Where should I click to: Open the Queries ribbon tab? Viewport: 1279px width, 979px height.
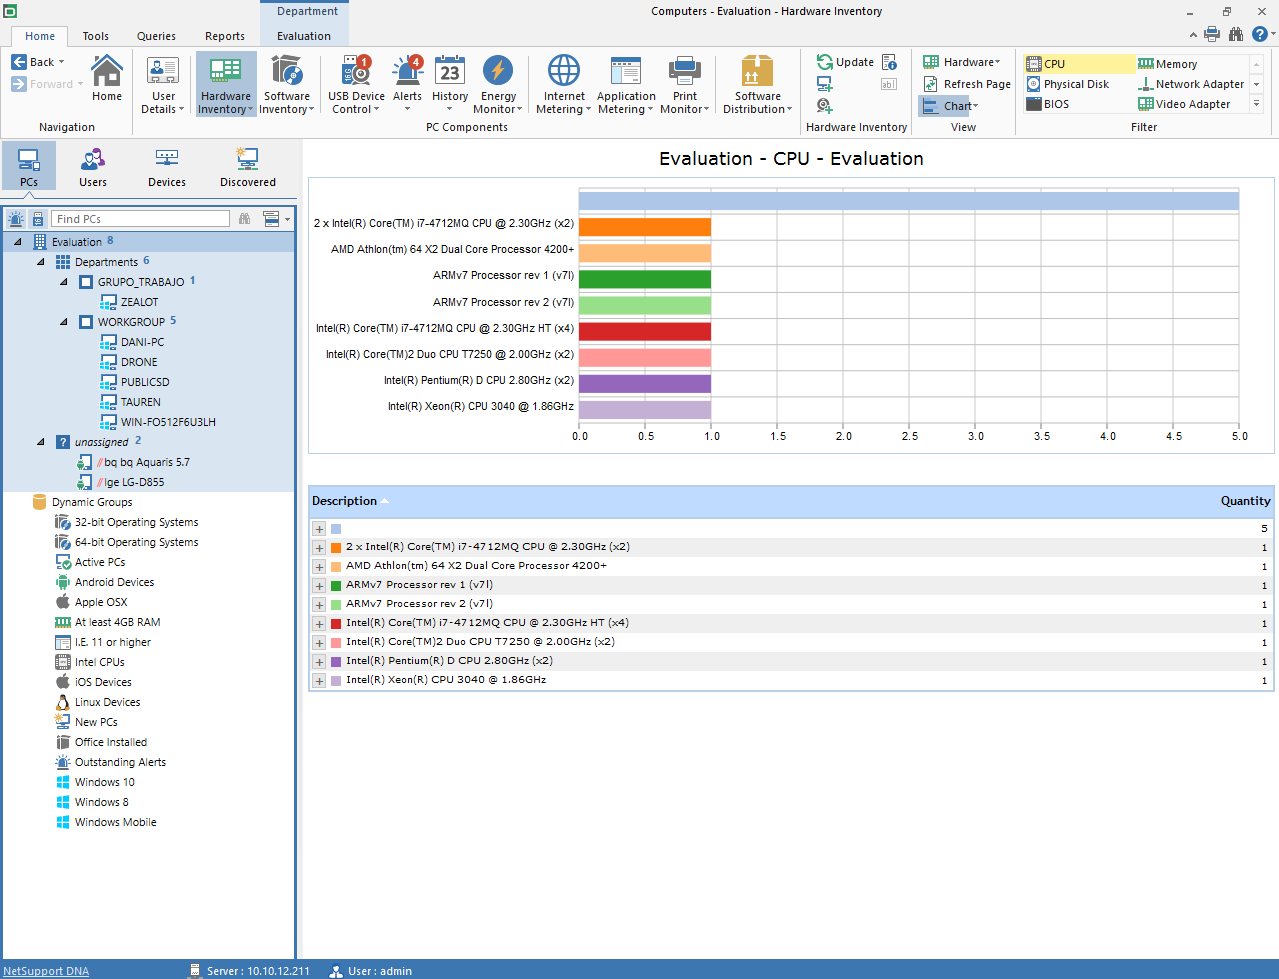pos(156,36)
